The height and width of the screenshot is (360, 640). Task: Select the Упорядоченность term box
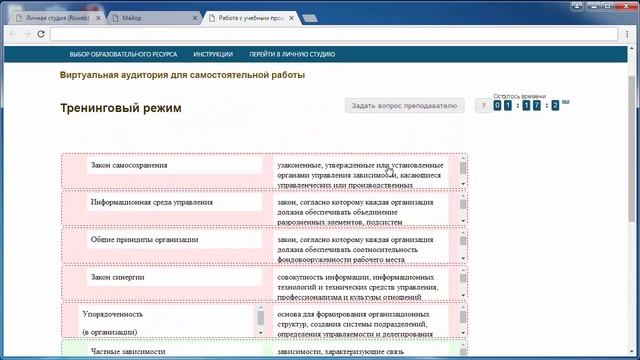click(167, 322)
